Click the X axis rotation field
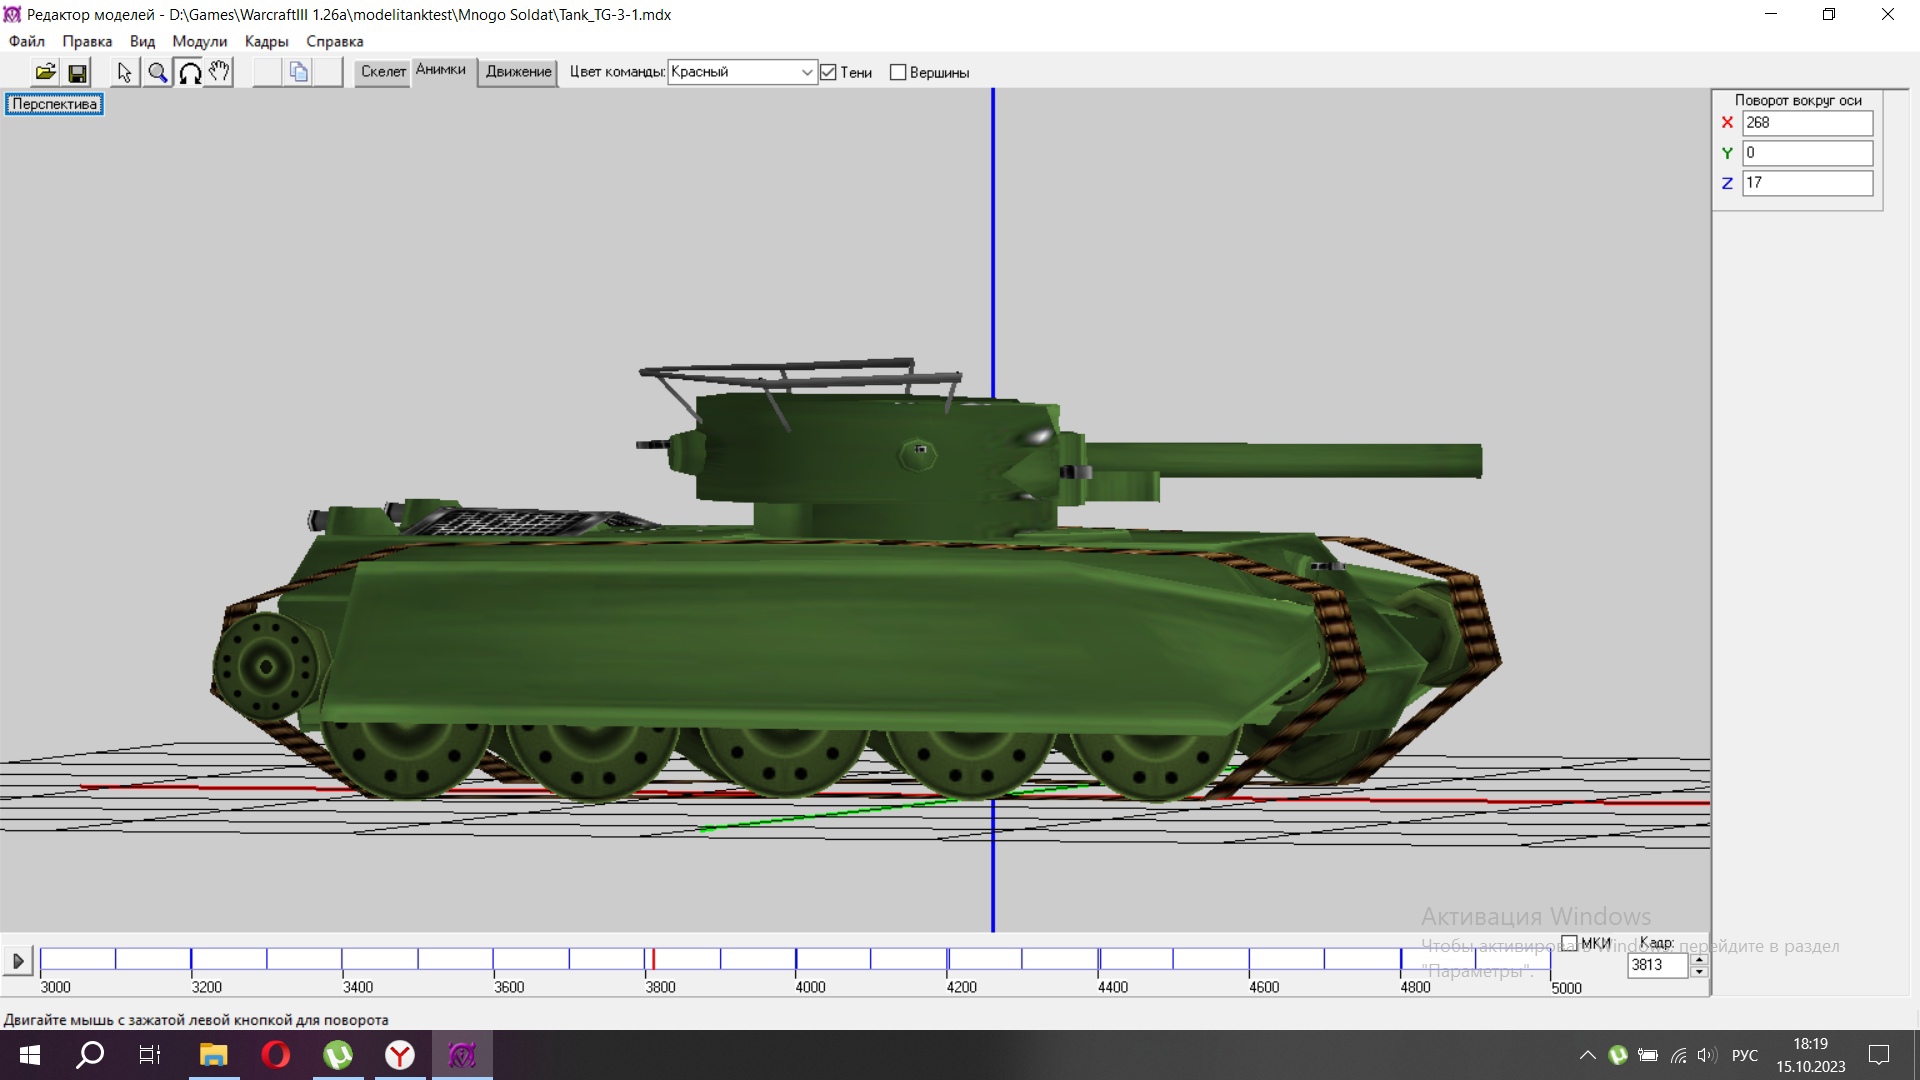The width and height of the screenshot is (1920, 1080). coord(1806,123)
